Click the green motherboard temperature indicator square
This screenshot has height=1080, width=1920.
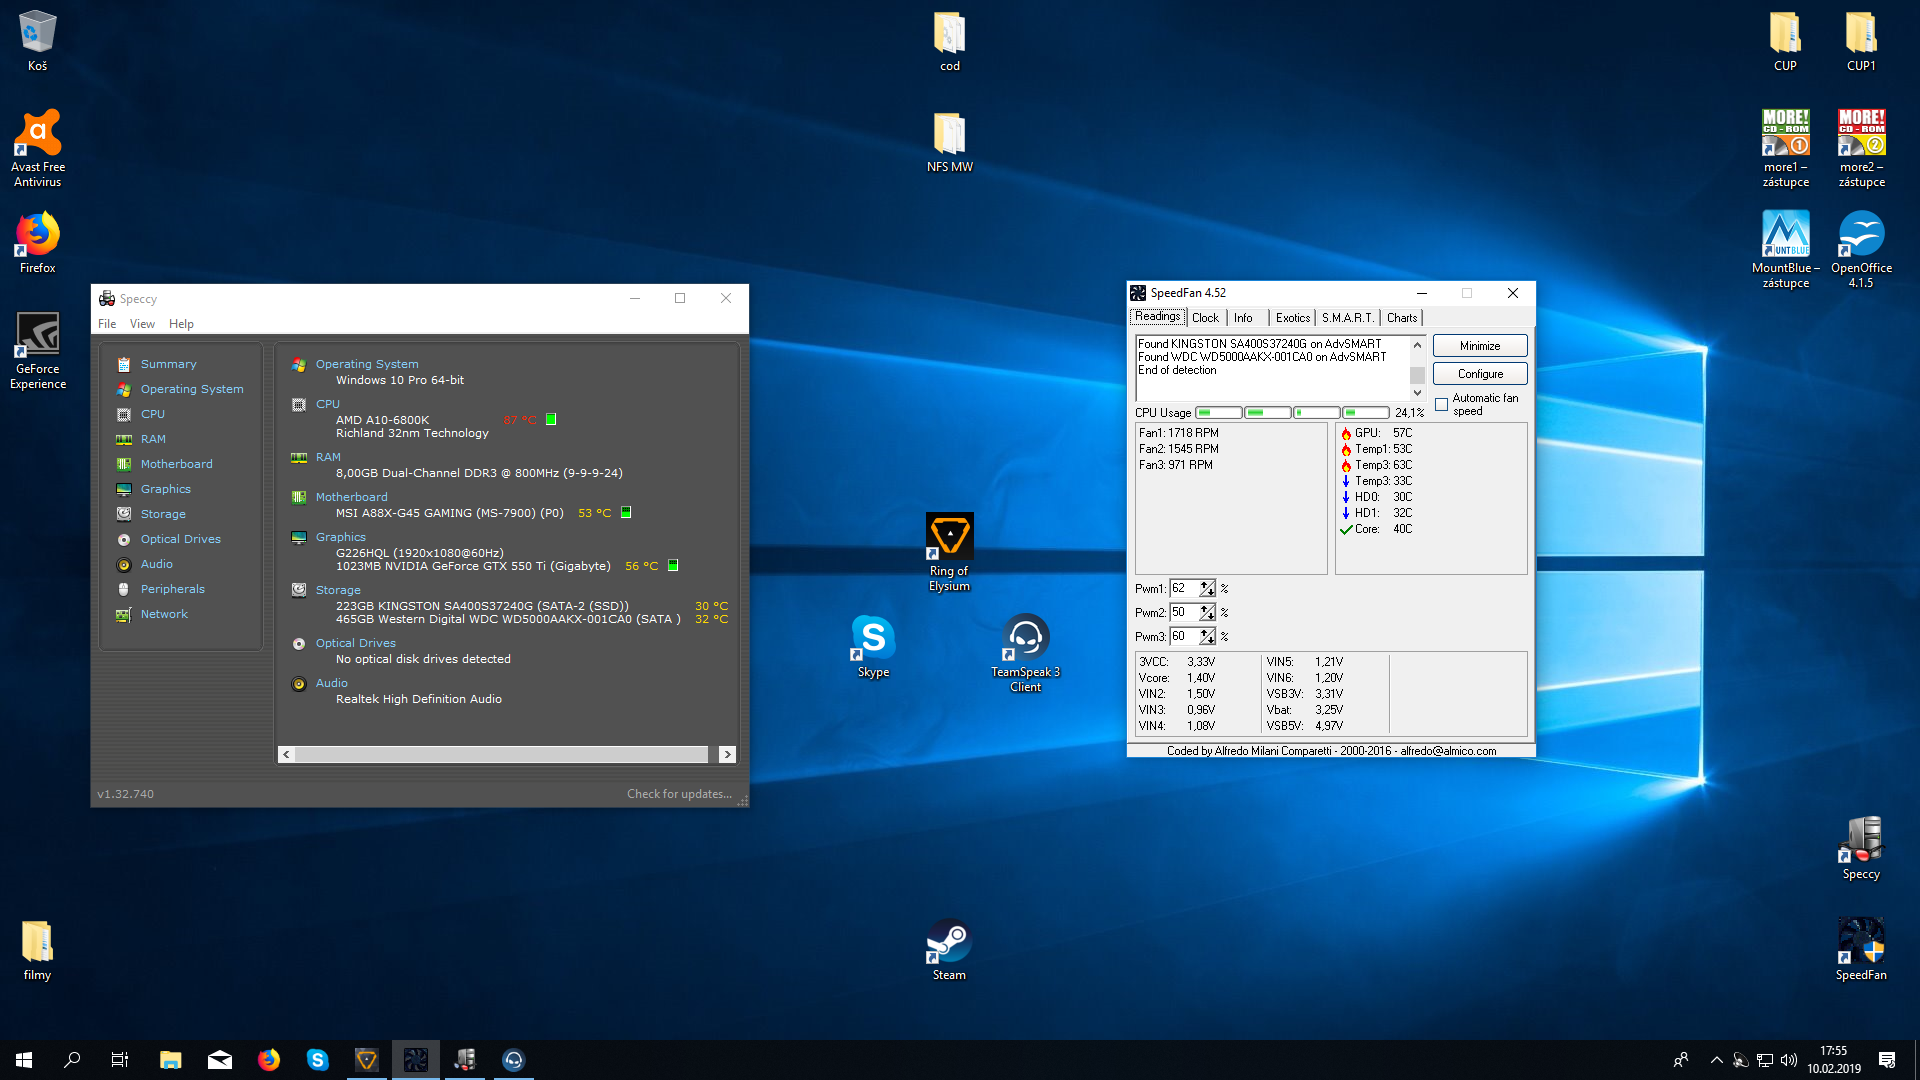[x=626, y=512]
